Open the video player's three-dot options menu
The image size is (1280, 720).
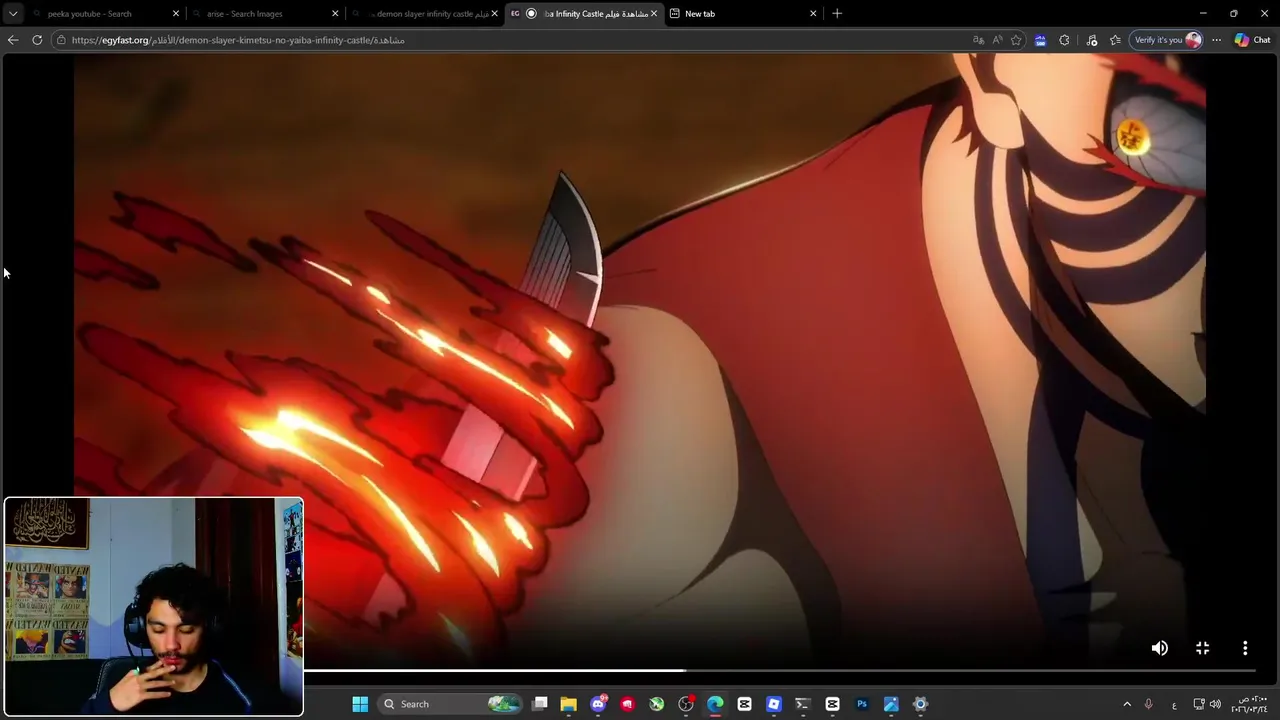tap(1245, 648)
